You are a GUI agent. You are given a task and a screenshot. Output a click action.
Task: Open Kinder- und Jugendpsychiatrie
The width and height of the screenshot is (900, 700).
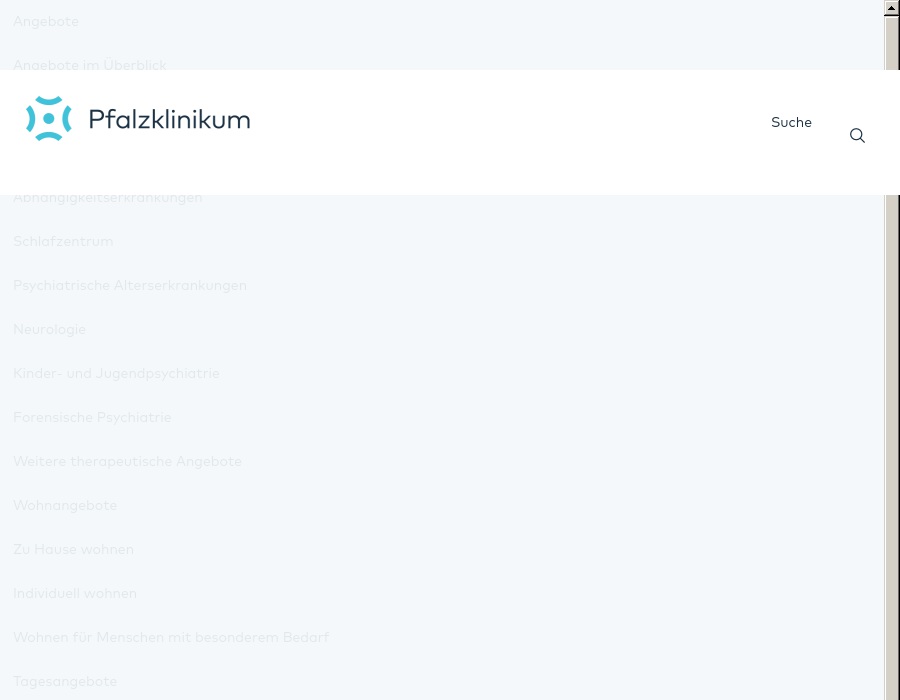pos(116,373)
